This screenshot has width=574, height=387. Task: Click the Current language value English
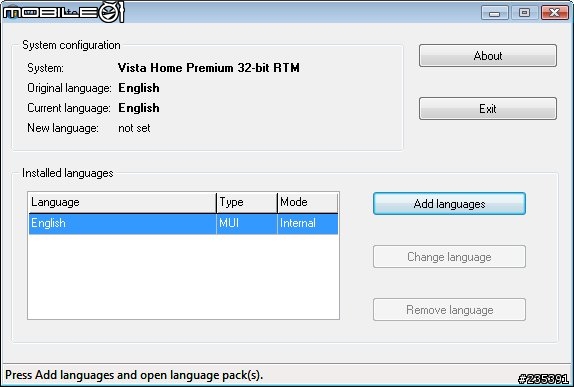[x=139, y=108]
